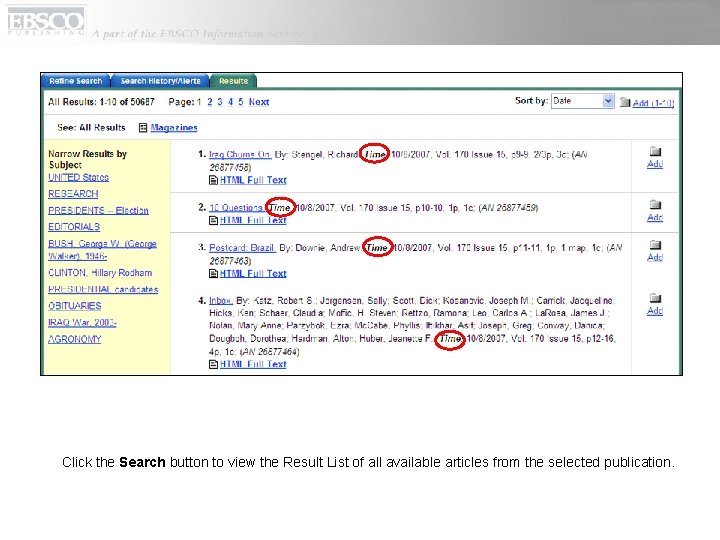
Task: Click full text page icon for result 1
Action: pos(213,180)
